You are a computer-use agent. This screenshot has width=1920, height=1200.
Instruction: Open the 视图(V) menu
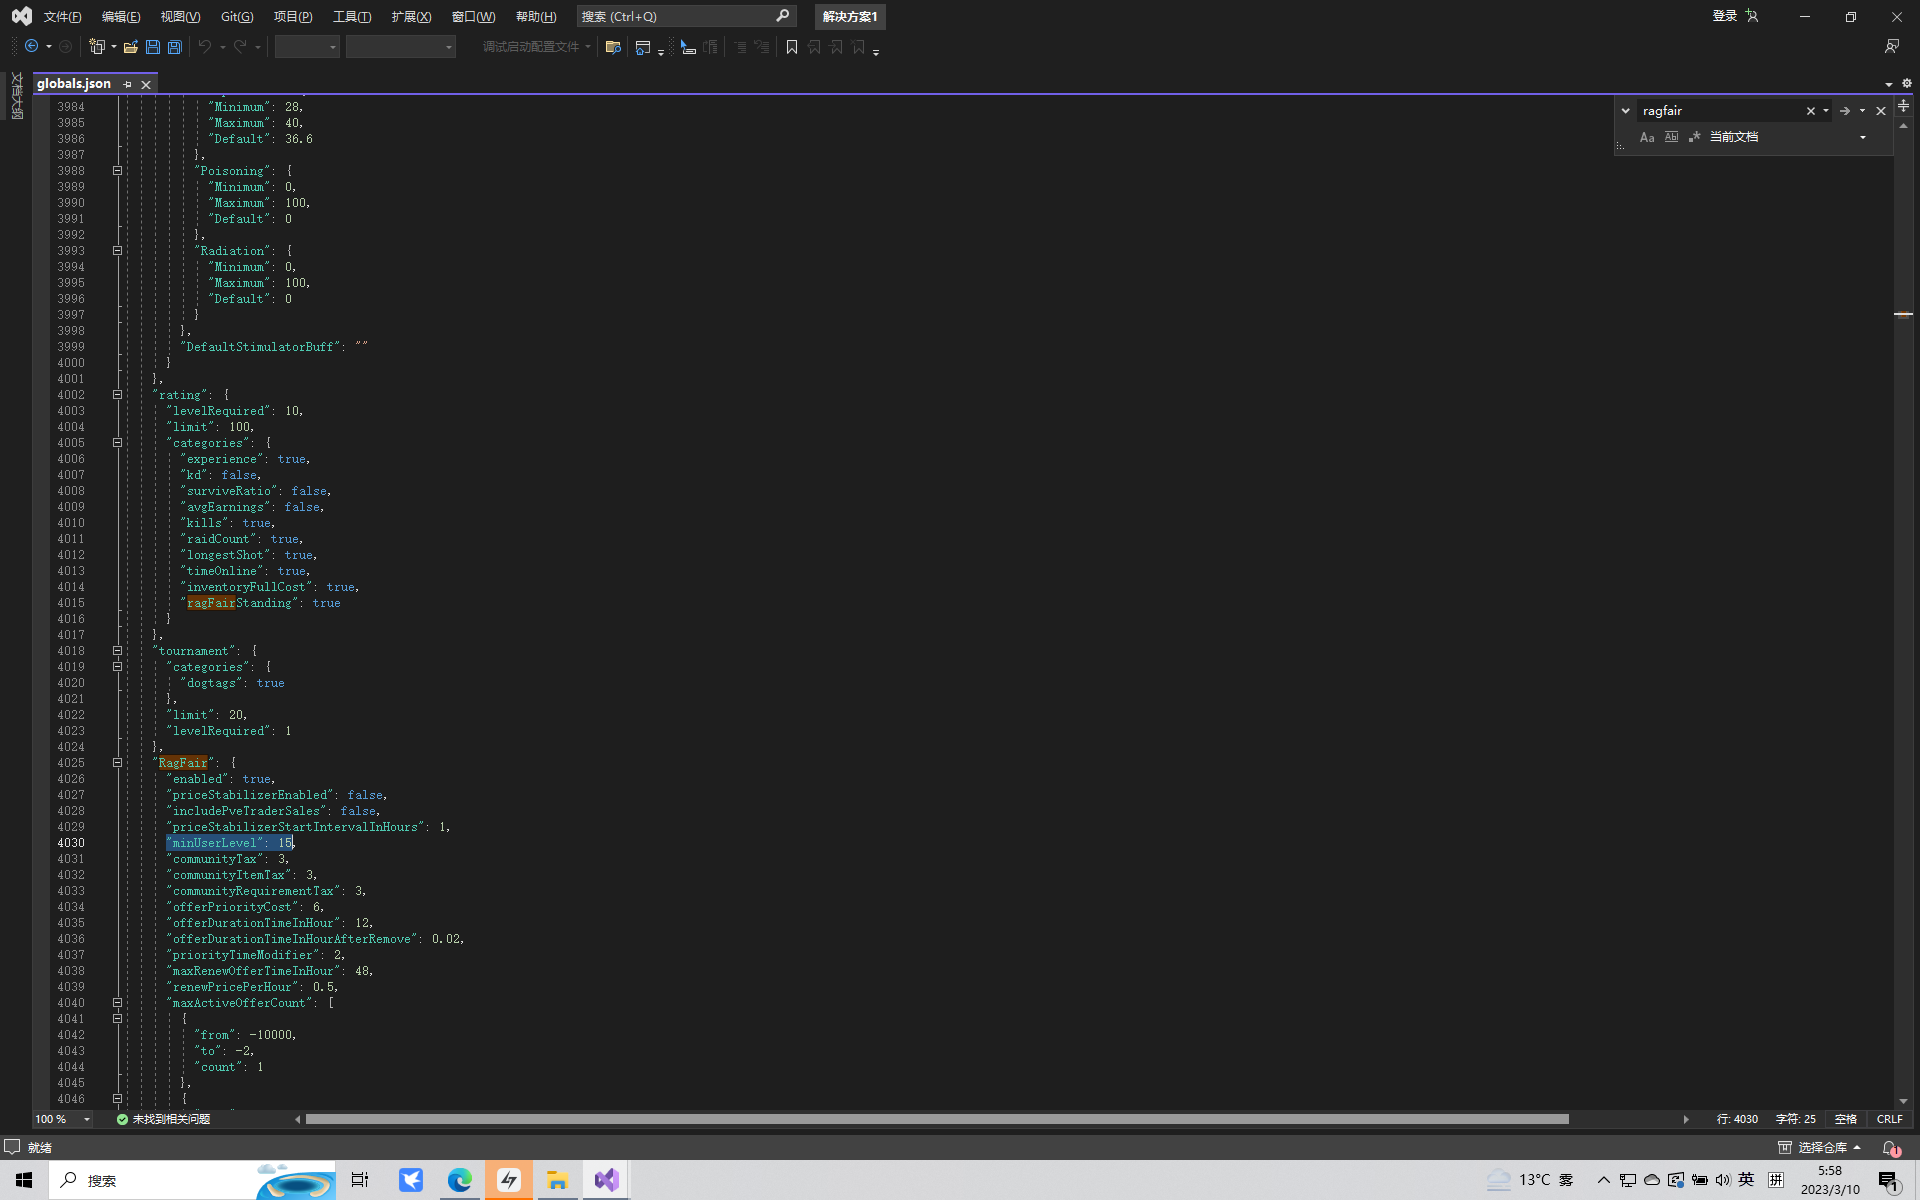pyautogui.click(x=180, y=17)
